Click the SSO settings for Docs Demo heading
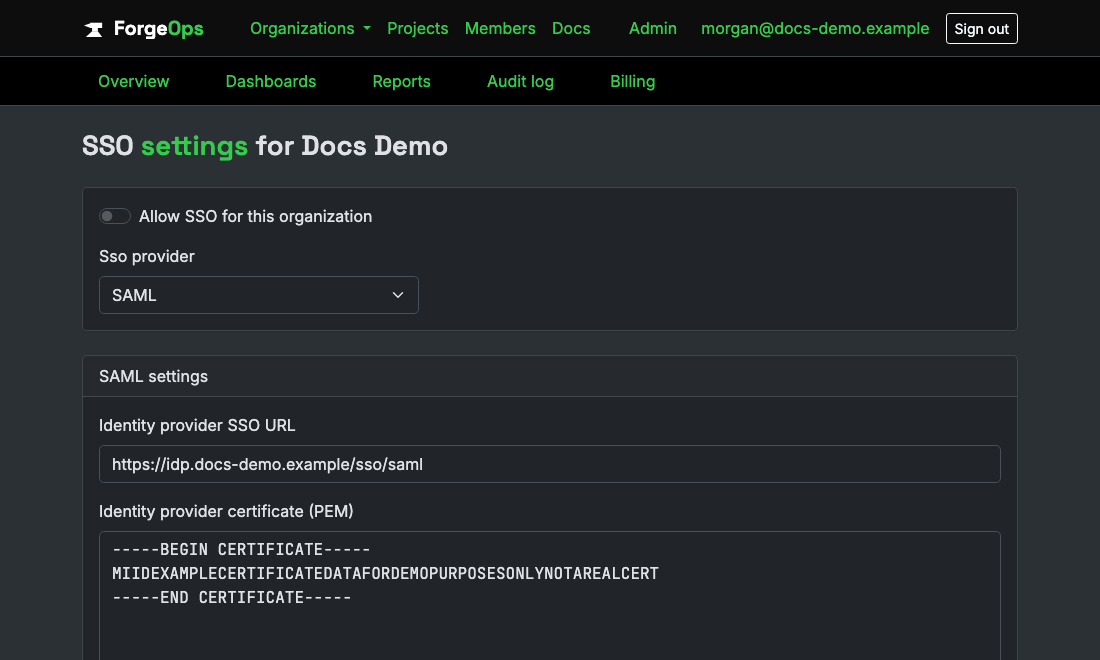 tap(264, 146)
